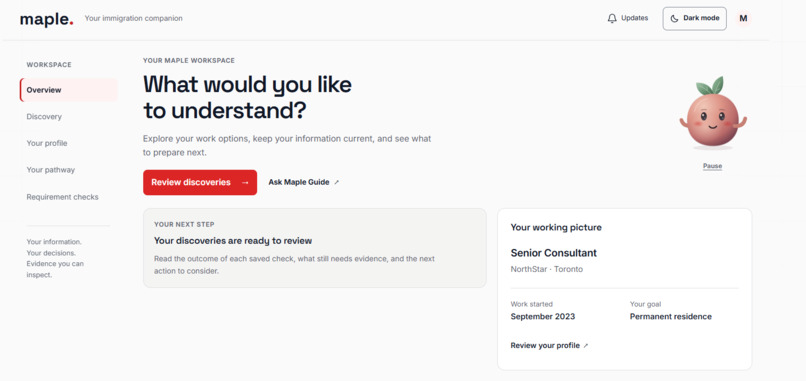Image resolution: width=806 pixels, height=381 pixels.
Task: Select Overview in workspace sidebar
Action: click(68, 90)
